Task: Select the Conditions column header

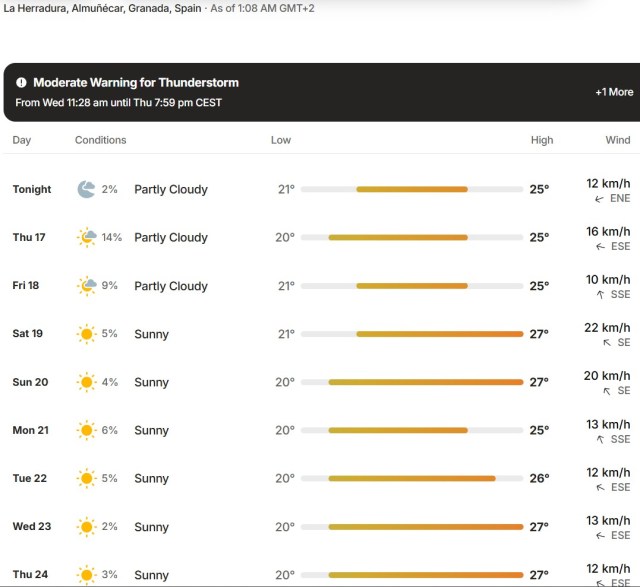Action: tap(100, 140)
